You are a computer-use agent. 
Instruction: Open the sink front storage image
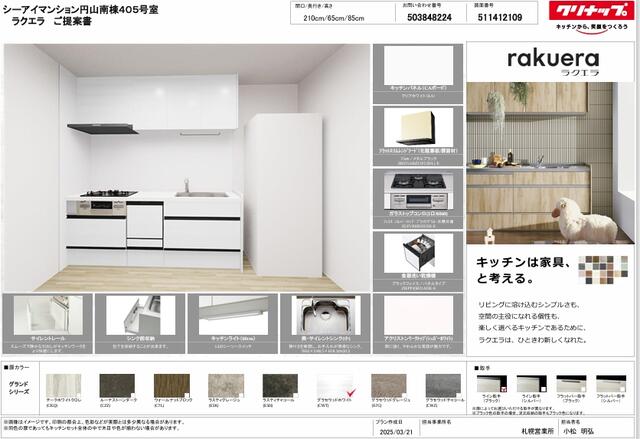(141, 315)
